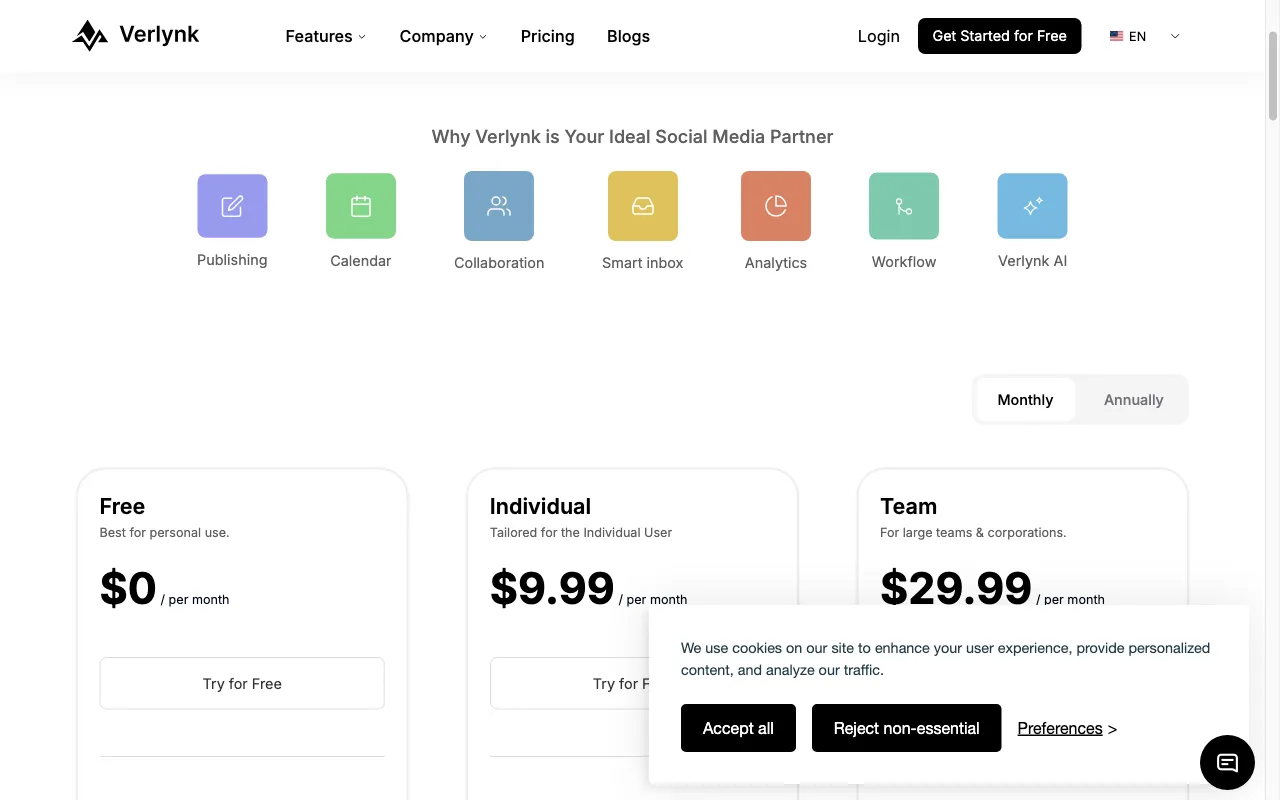The image size is (1280, 800).
Task: Click Get Started for Free button
Action: coord(999,36)
